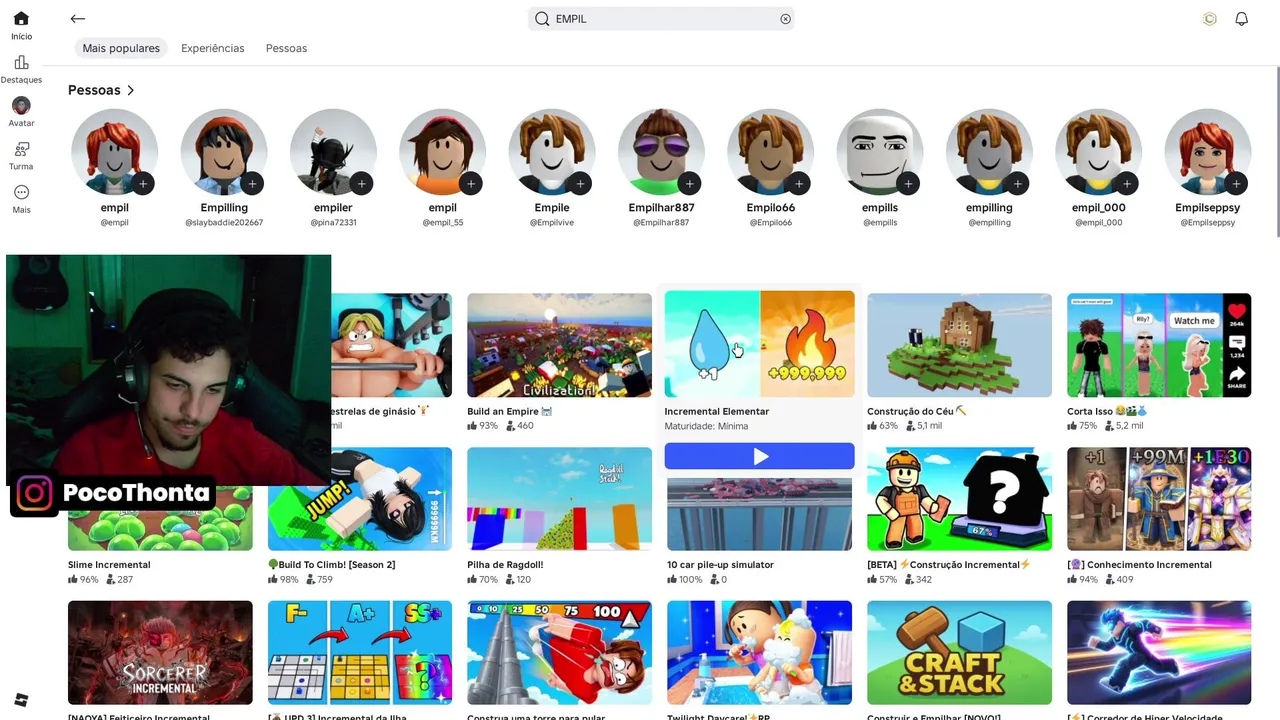Viewport: 1280px width, 720px height.
Task: Select the Mais populares tab
Action: [121, 48]
